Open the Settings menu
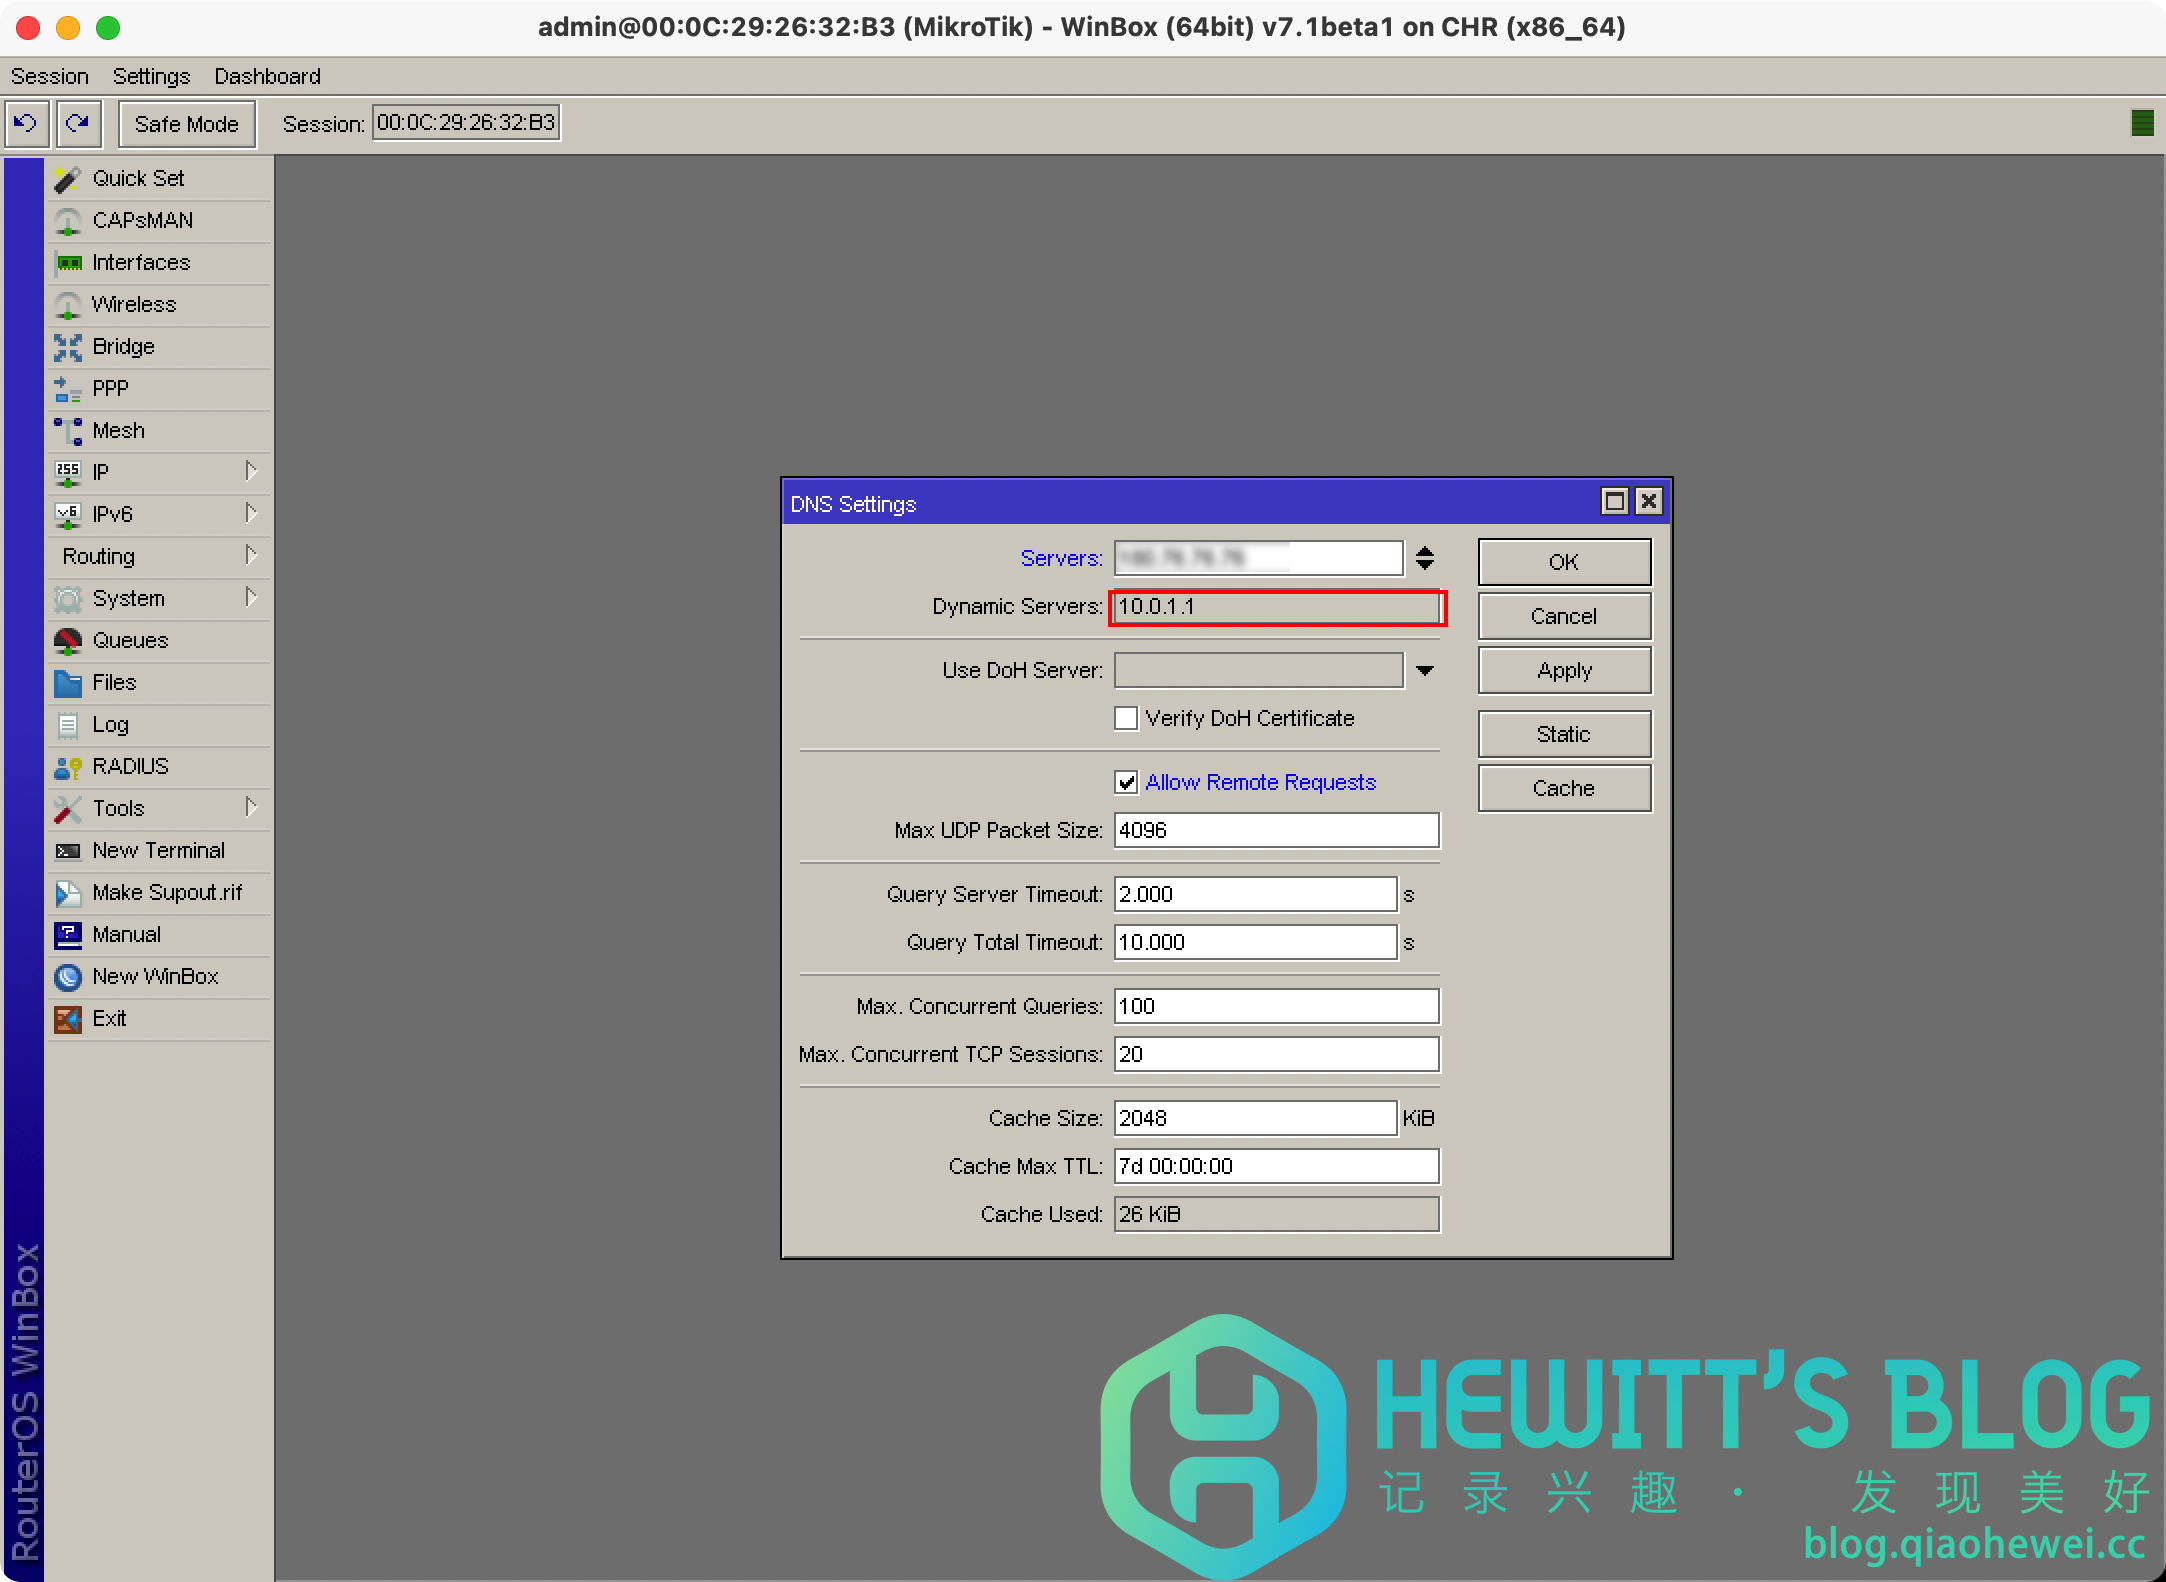The height and width of the screenshot is (1582, 2166). coord(151,76)
